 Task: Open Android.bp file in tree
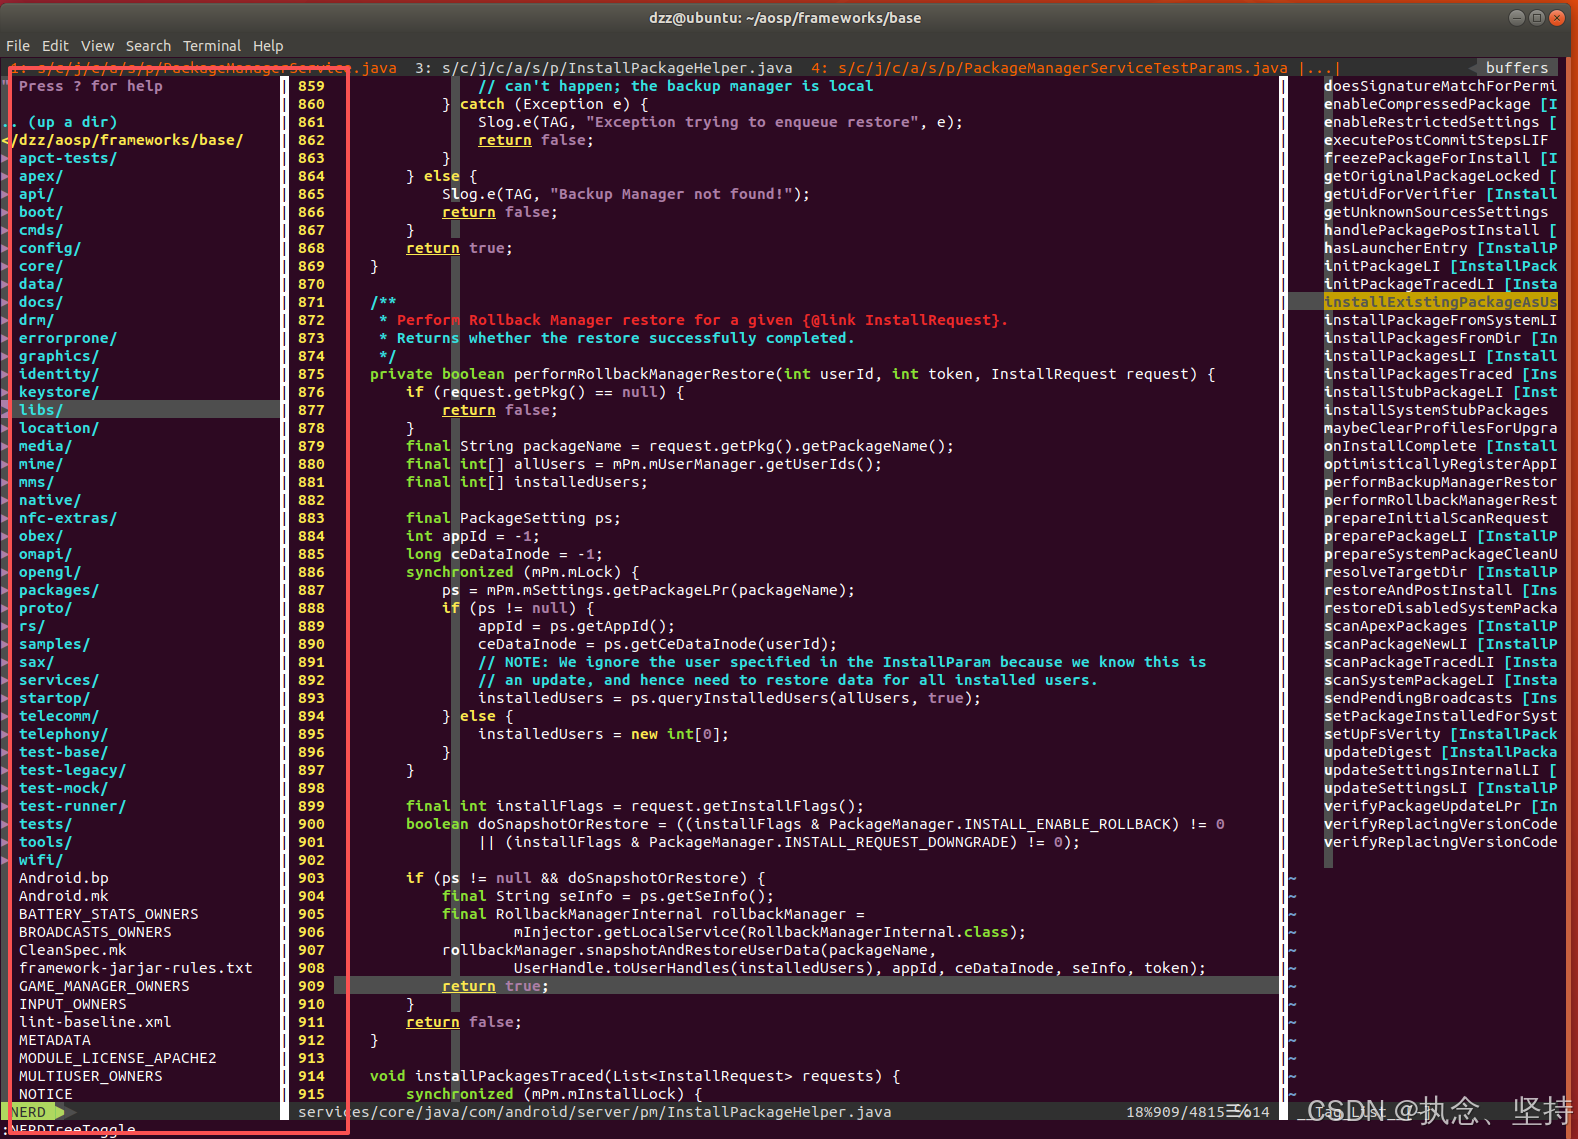(63, 878)
